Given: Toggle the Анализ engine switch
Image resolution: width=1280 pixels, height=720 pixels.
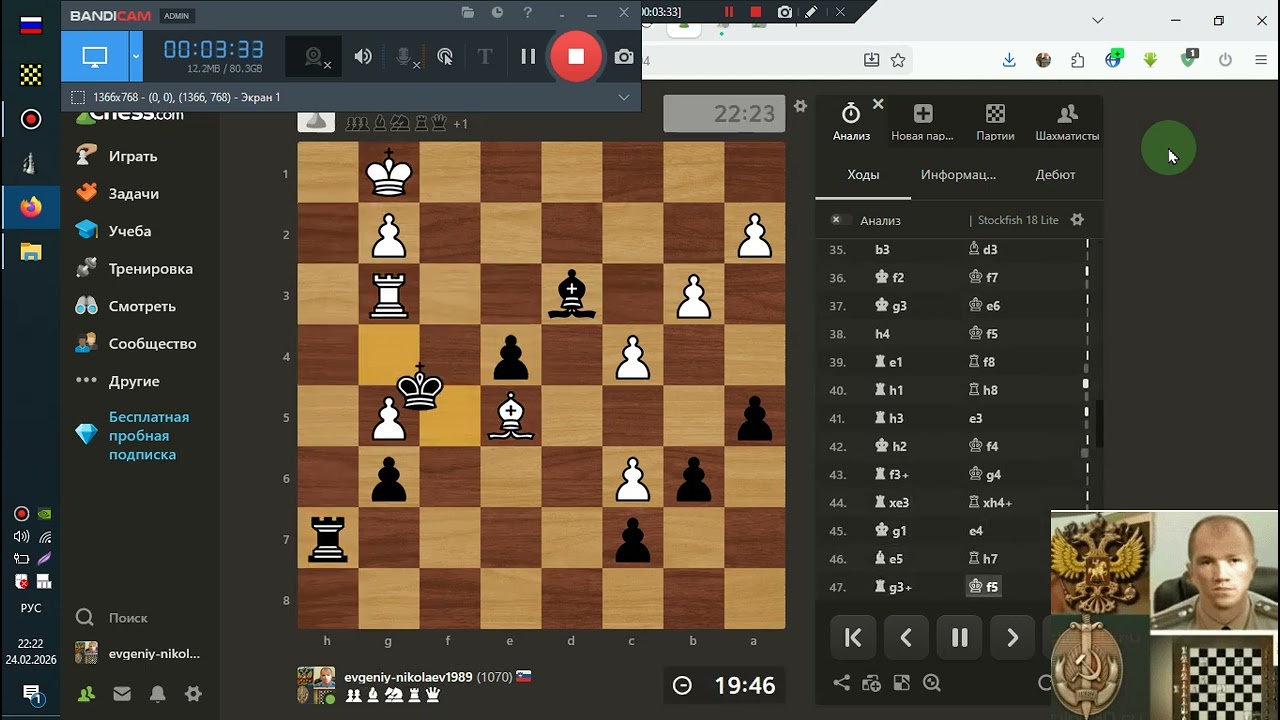Looking at the screenshot, I should click(x=840, y=220).
